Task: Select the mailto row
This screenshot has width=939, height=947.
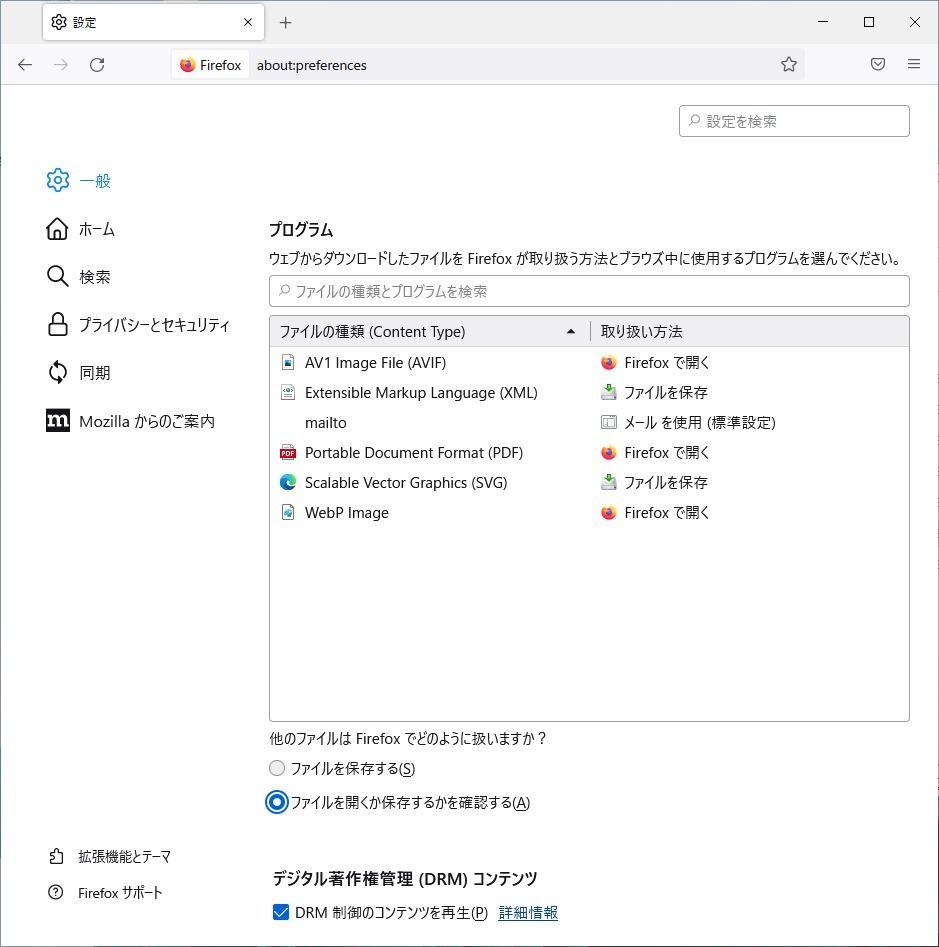Action: 589,423
